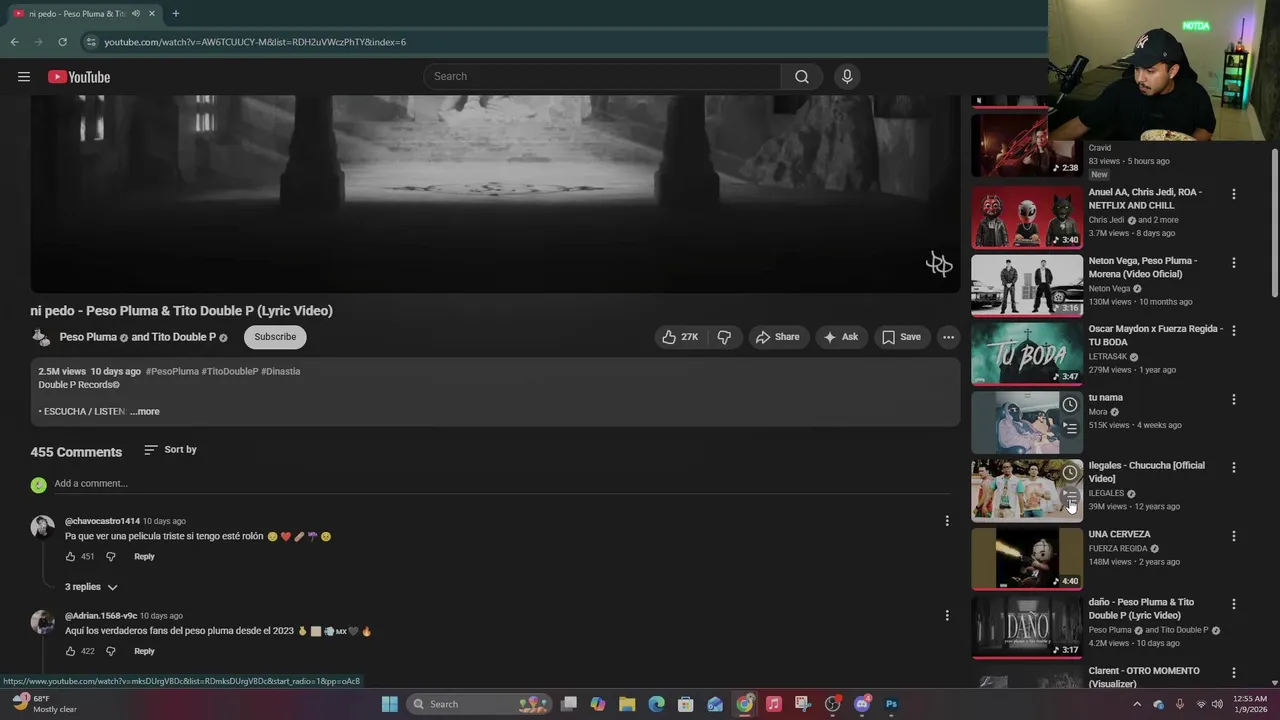Open the Peso Pluma channel name
The image size is (1280, 720).
[x=88, y=338]
